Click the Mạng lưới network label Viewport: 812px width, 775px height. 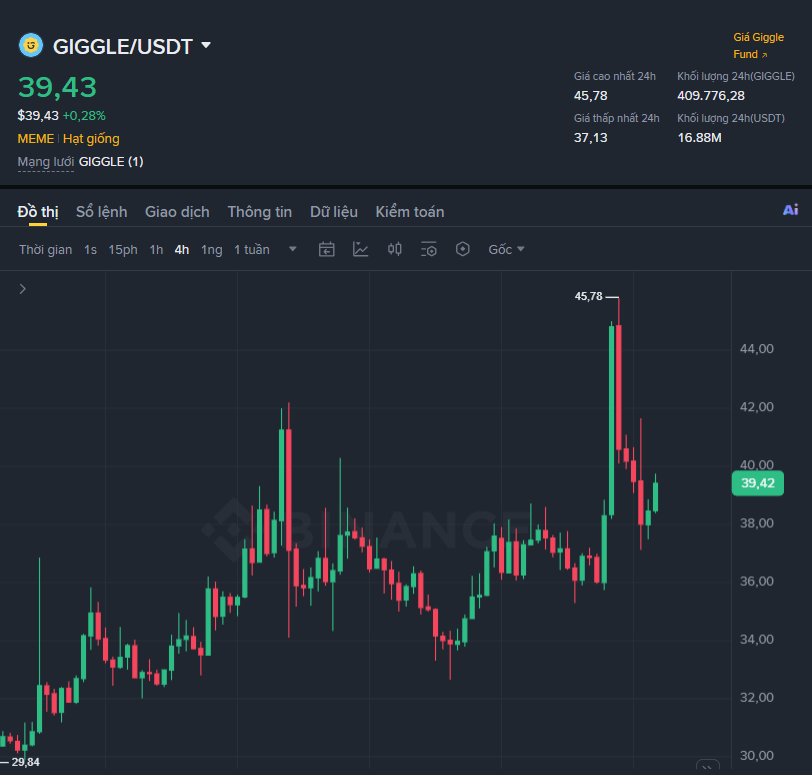tap(46, 162)
